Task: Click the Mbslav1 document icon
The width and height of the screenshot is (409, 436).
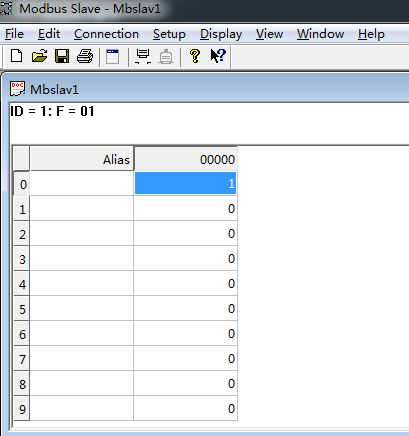Action: (x=17, y=89)
